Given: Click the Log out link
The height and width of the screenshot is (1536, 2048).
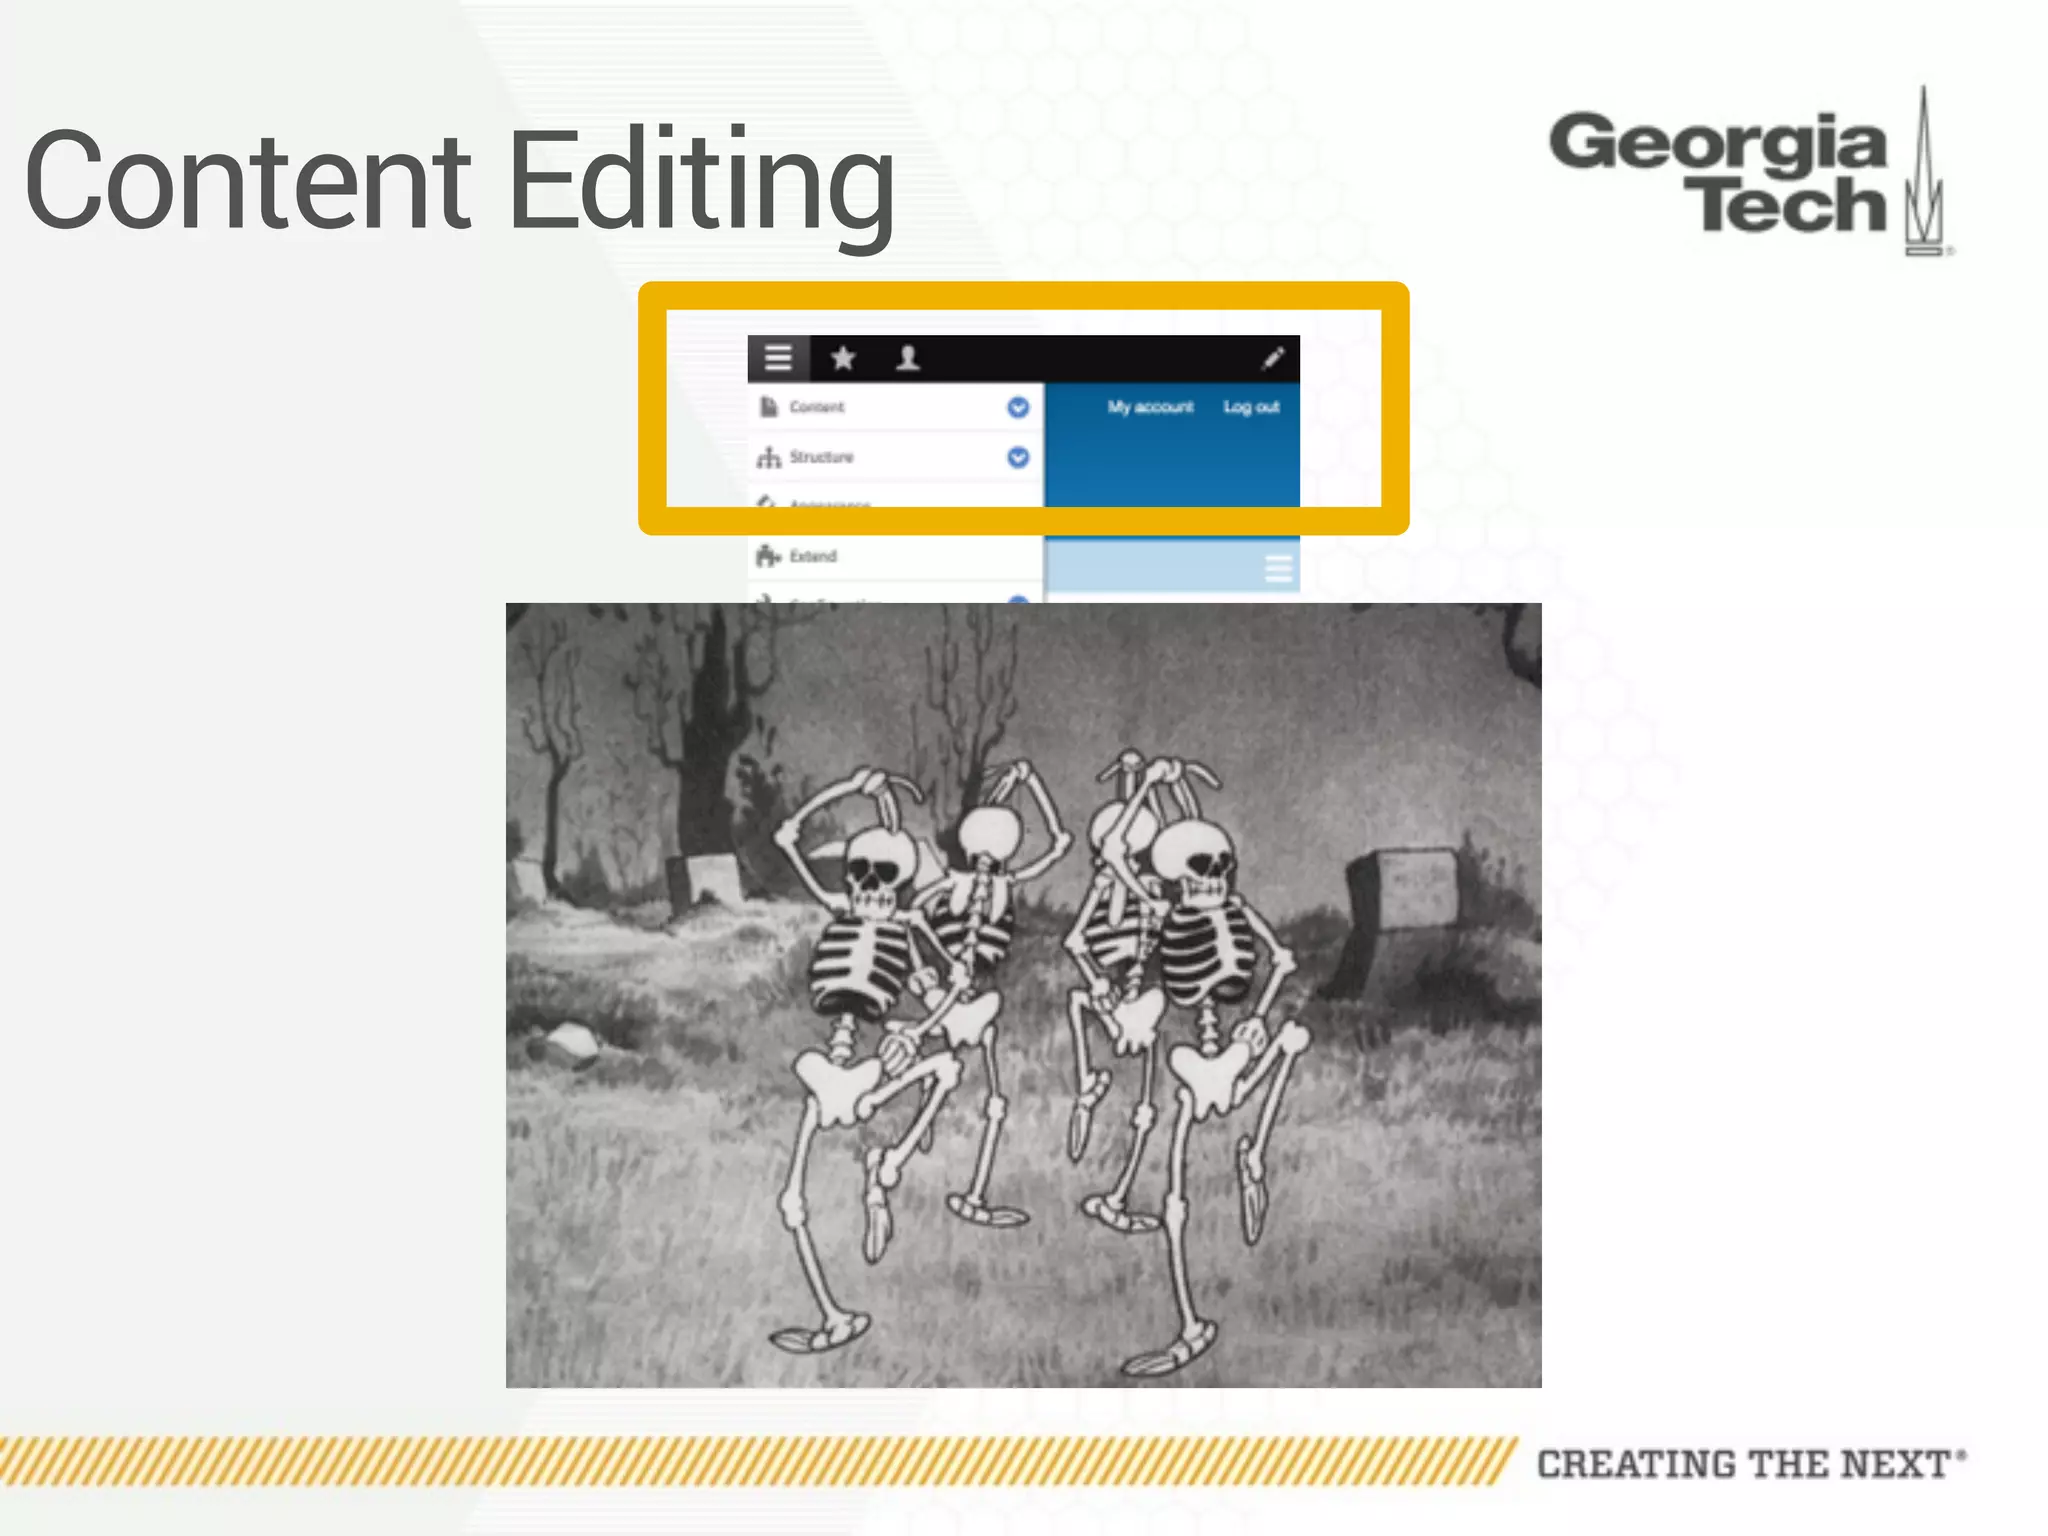Looking at the screenshot, I should coord(1252,407).
